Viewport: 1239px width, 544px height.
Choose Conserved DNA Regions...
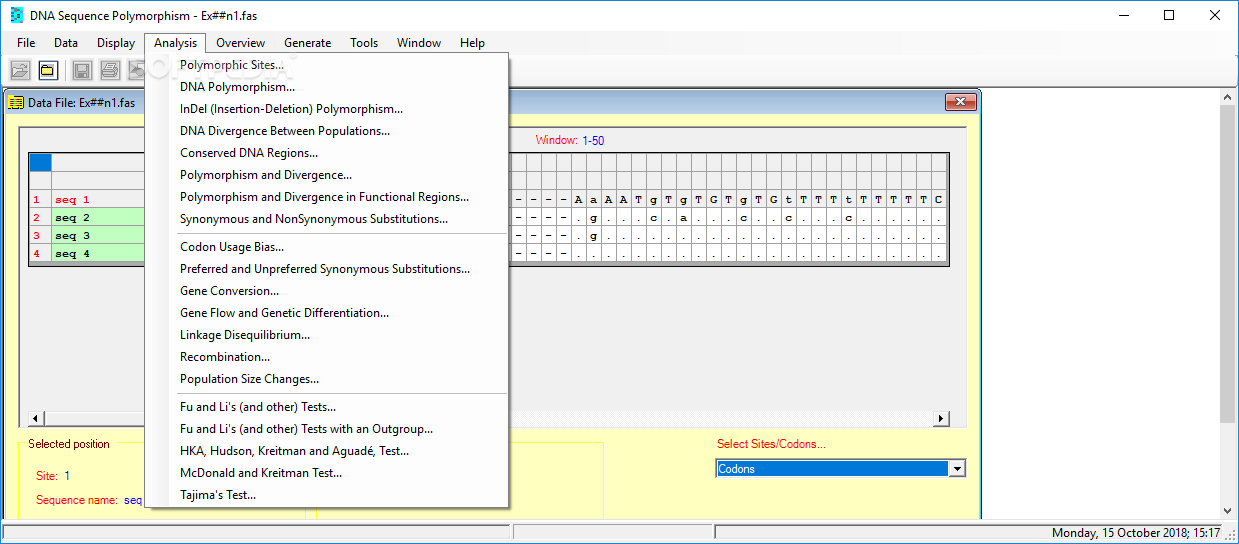[327, 153]
